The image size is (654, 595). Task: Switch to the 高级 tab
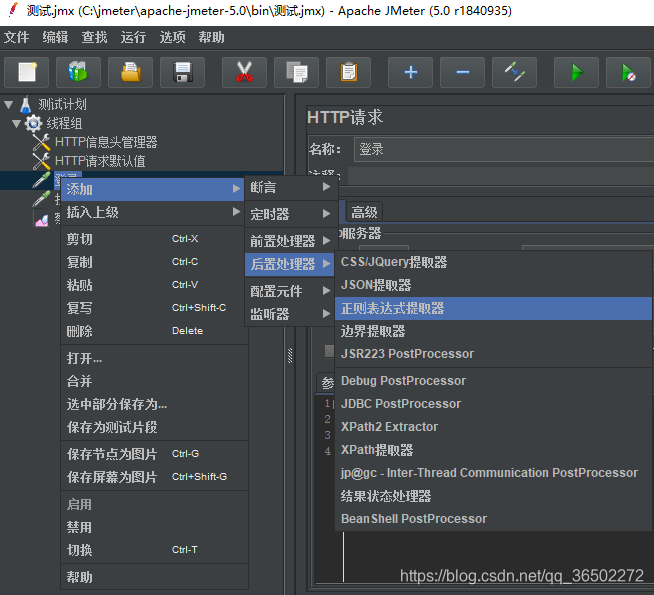click(364, 212)
